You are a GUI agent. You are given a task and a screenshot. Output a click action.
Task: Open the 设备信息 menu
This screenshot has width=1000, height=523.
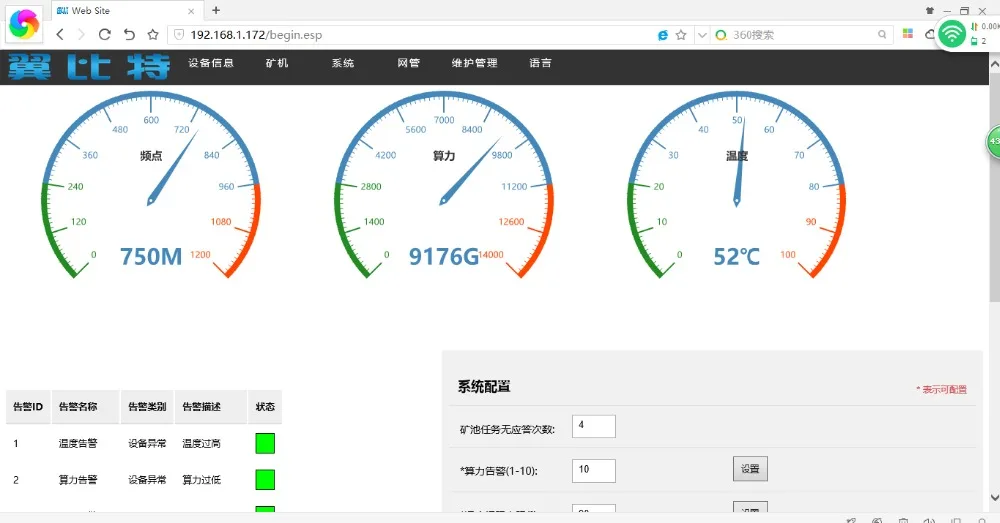210,63
